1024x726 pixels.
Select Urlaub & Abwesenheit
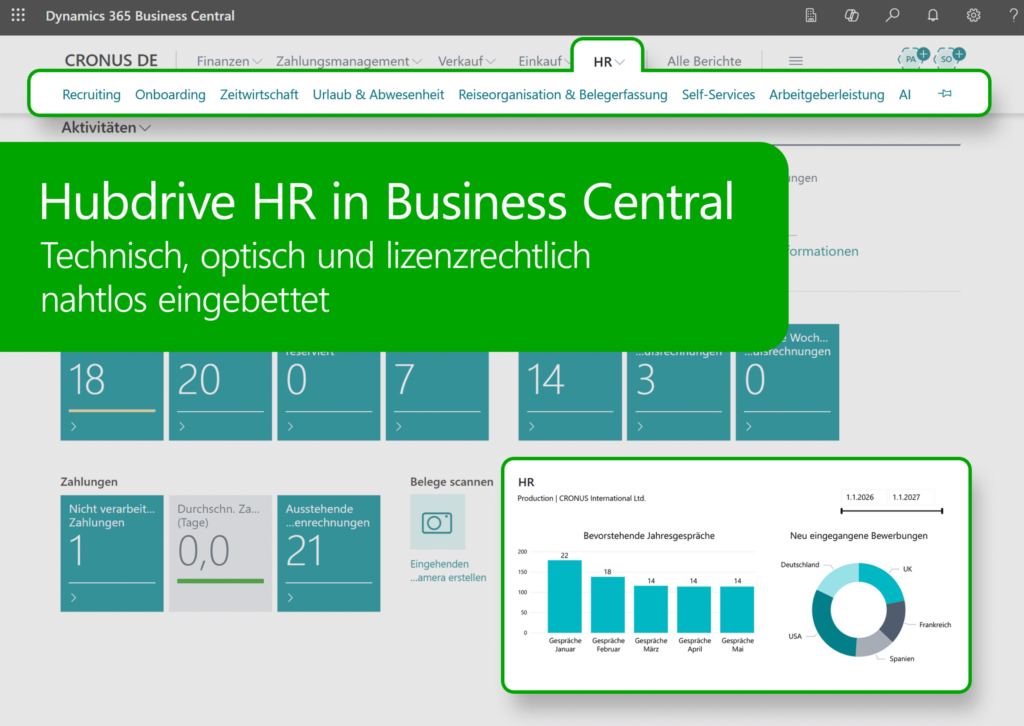click(378, 95)
